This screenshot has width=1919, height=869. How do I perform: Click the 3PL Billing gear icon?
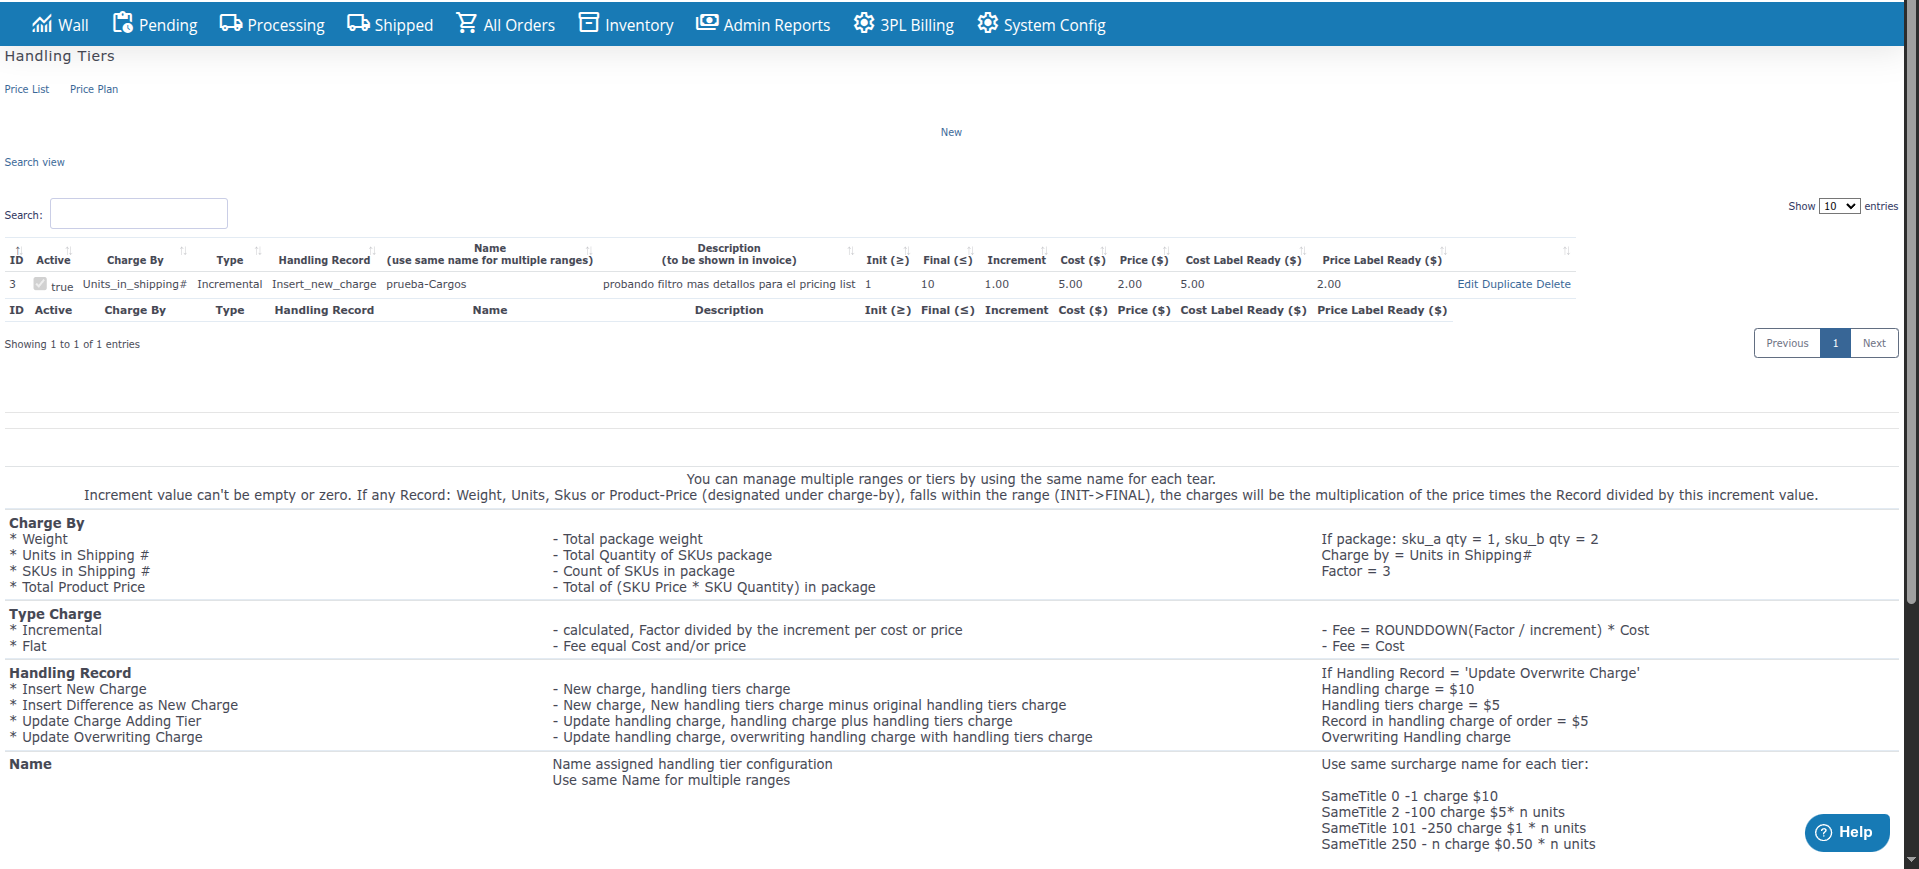pyautogui.click(x=864, y=23)
